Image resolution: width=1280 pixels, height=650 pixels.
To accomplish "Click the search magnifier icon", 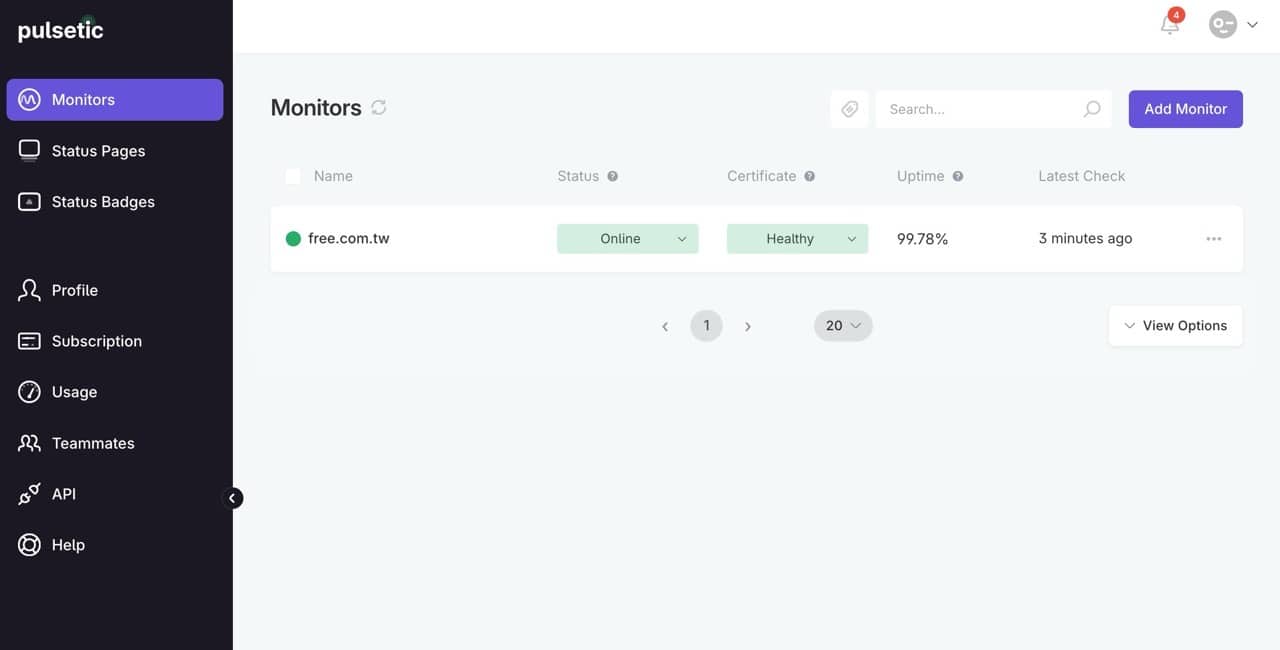I will click(1092, 109).
